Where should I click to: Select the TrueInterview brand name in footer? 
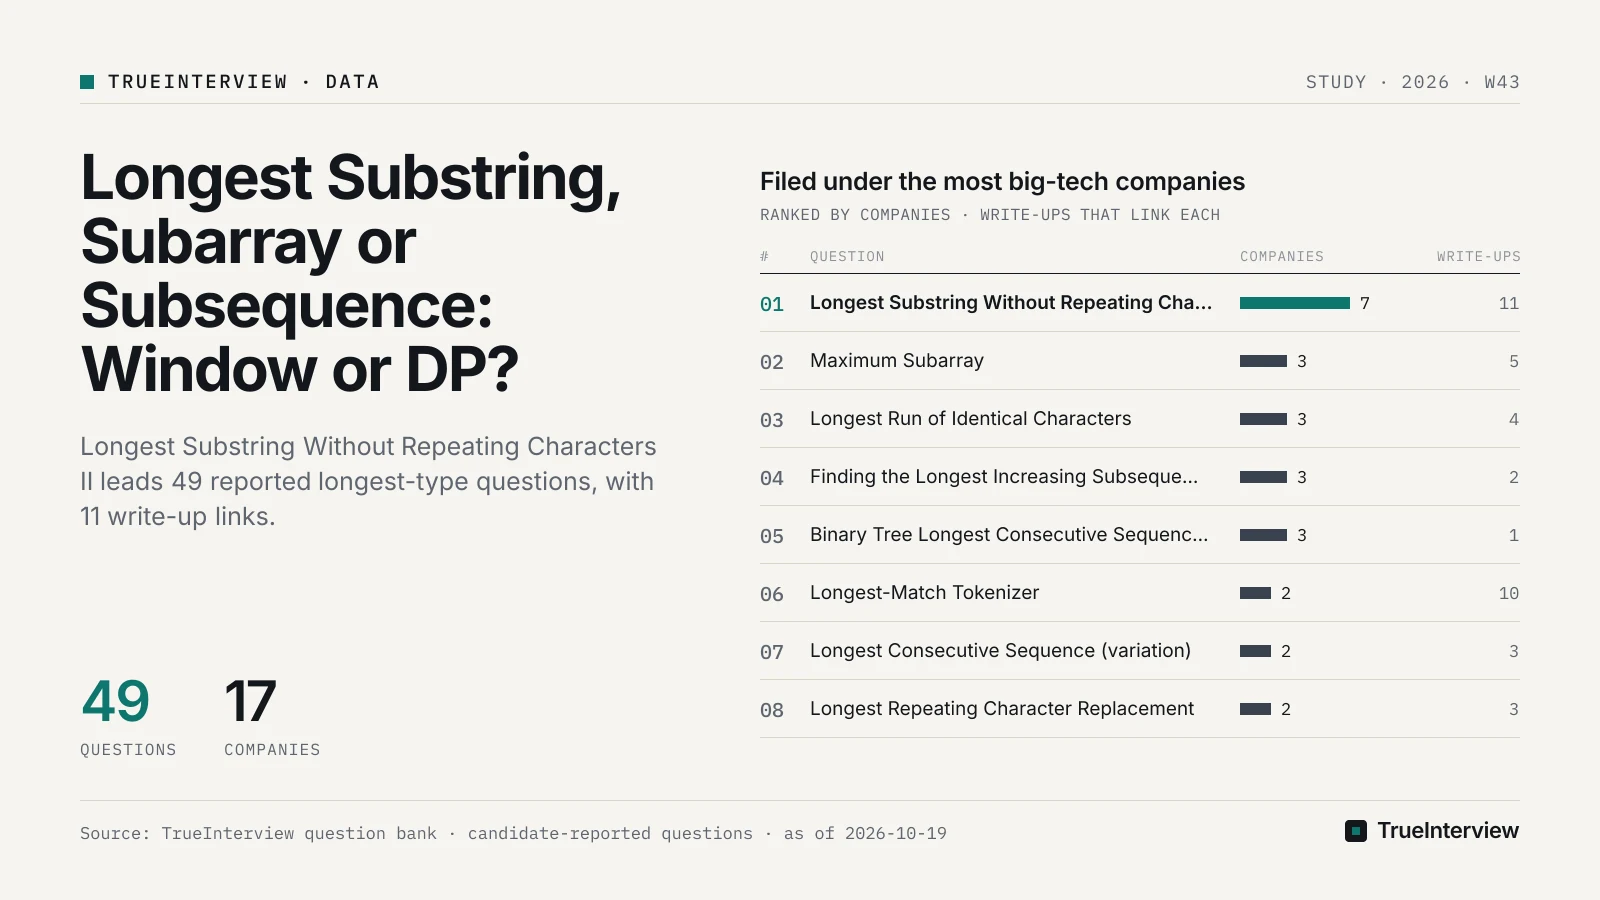[x=1448, y=831]
